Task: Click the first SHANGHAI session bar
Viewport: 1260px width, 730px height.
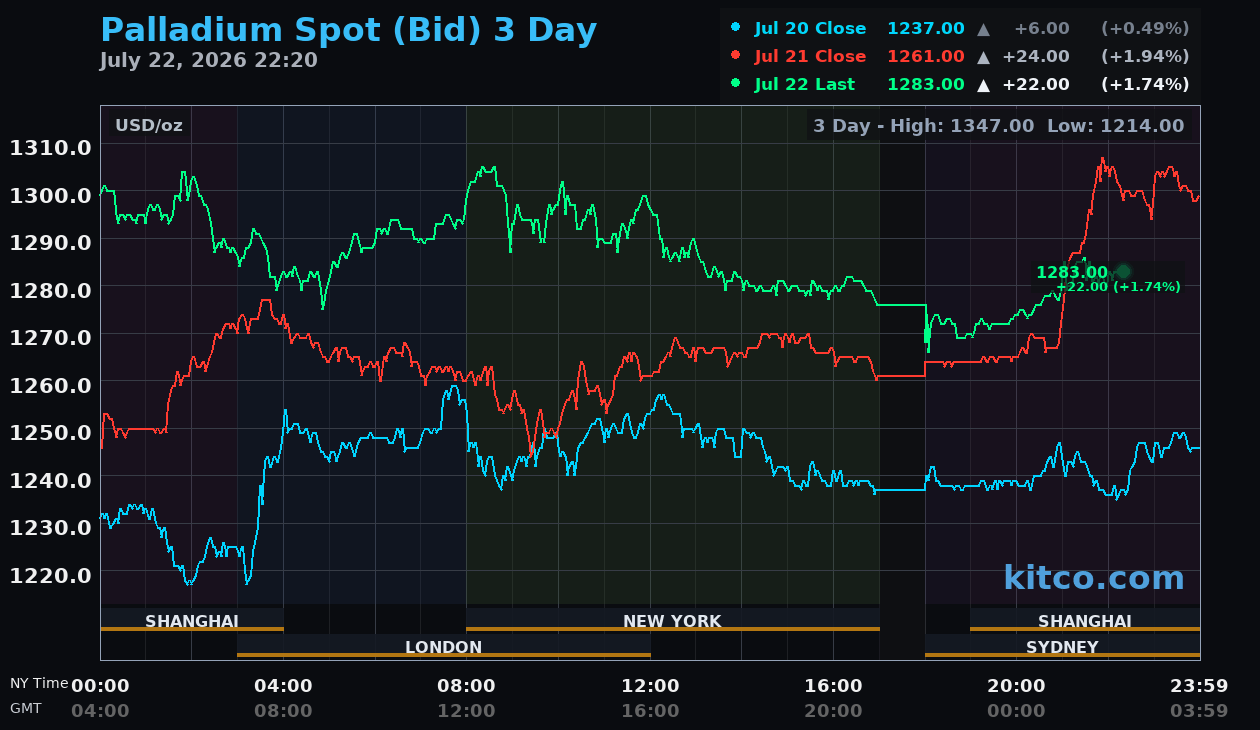Action: point(192,620)
